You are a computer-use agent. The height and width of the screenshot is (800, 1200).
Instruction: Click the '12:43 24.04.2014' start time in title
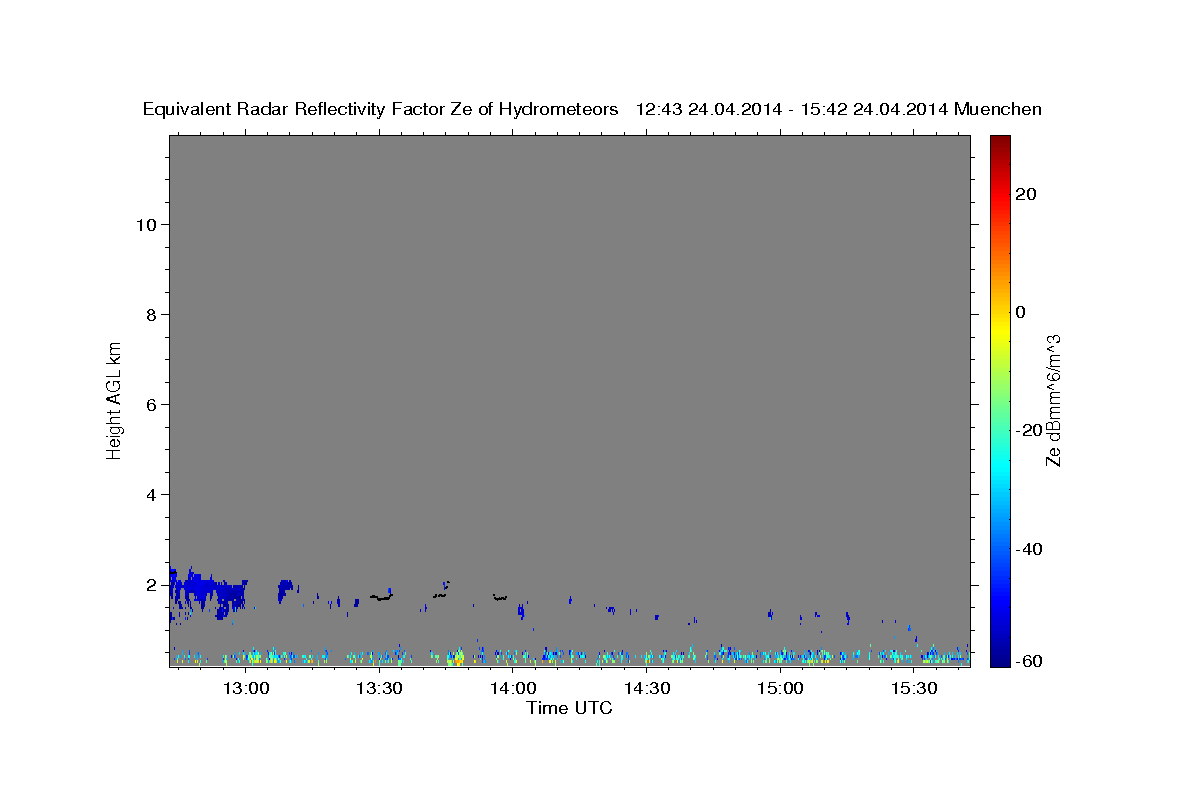point(707,110)
